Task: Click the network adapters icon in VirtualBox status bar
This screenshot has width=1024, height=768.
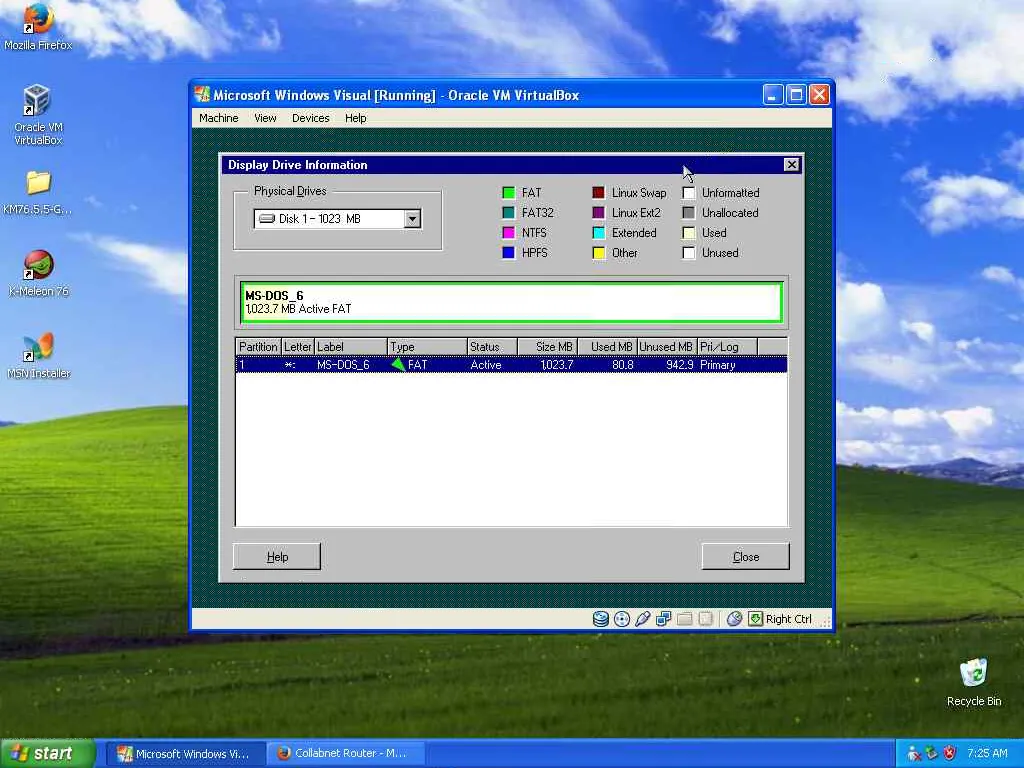Action: tap(664, 618)
